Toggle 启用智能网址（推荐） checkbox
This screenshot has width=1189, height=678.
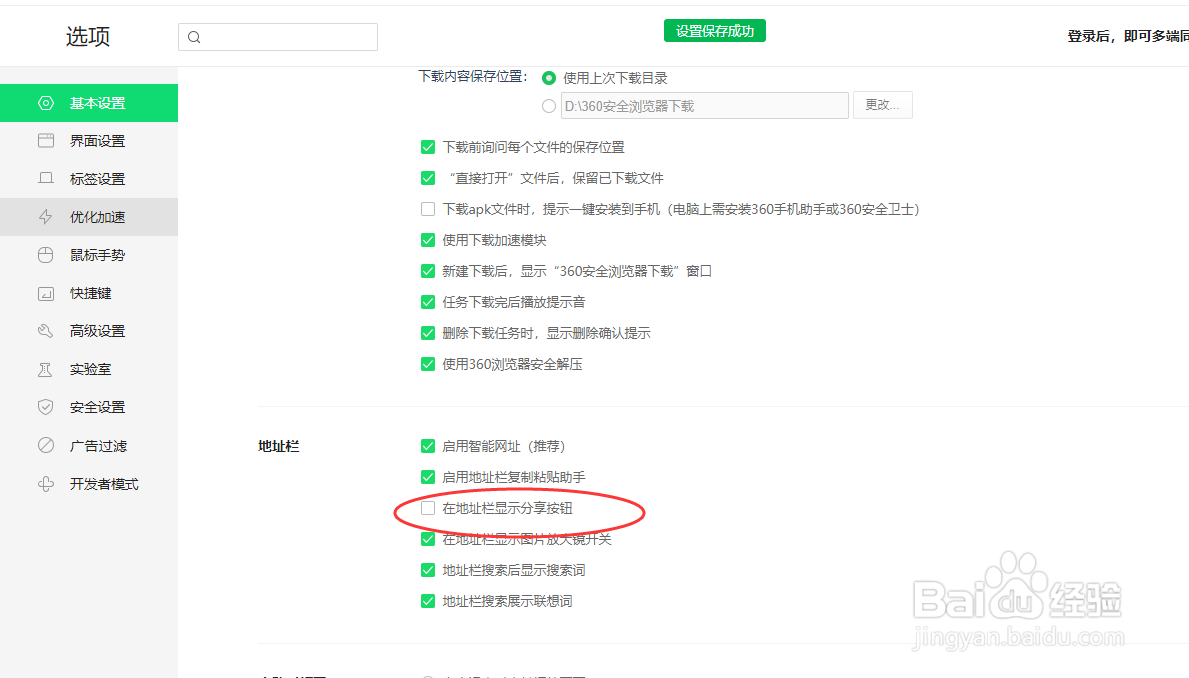428,447
